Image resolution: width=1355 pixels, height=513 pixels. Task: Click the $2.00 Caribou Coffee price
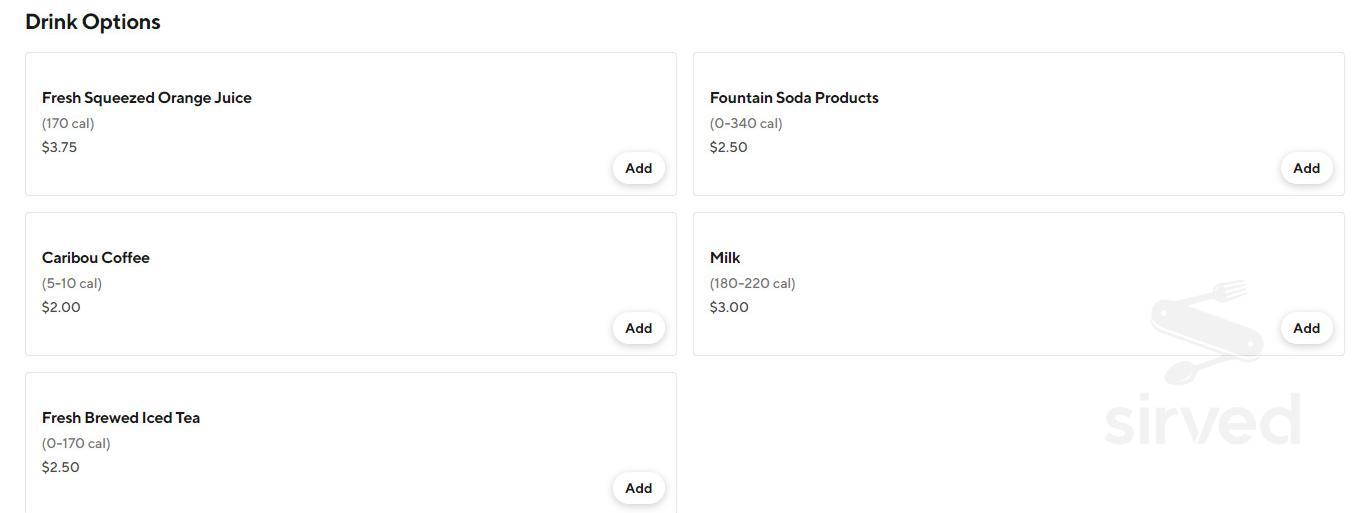coord(61,307)
